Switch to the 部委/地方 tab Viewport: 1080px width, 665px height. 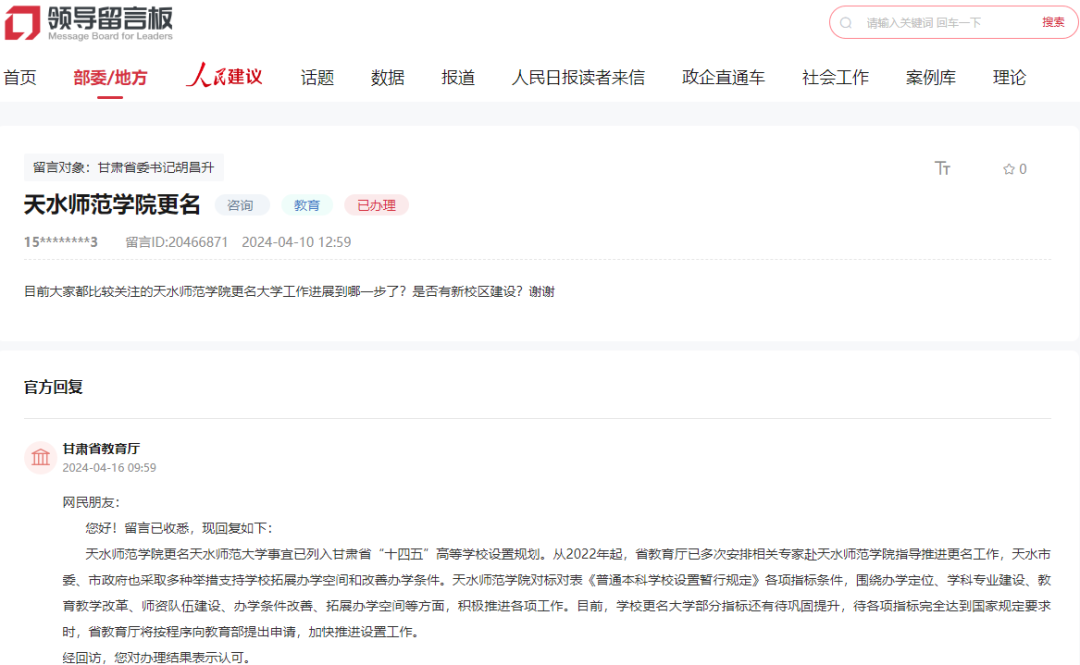click(x=109, y=76)
